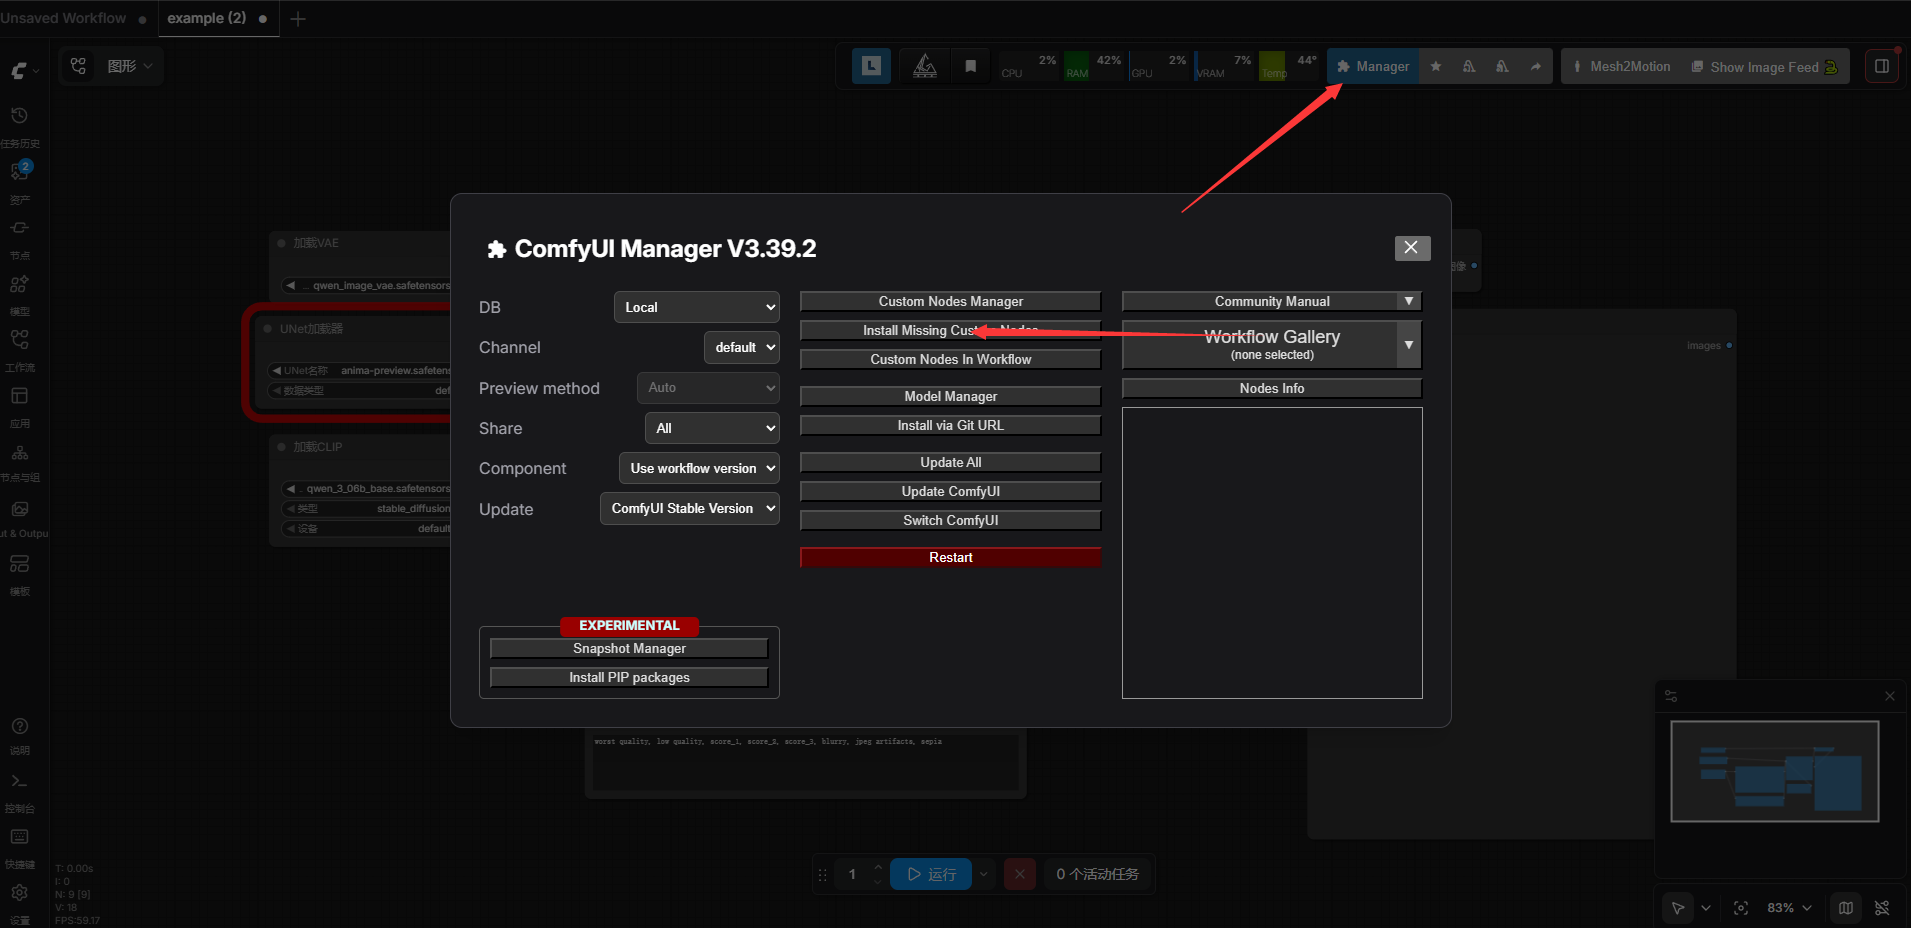Toggle link visibility icon at bottom right
The image size is (1911, 928).
tap(1882, 908)
